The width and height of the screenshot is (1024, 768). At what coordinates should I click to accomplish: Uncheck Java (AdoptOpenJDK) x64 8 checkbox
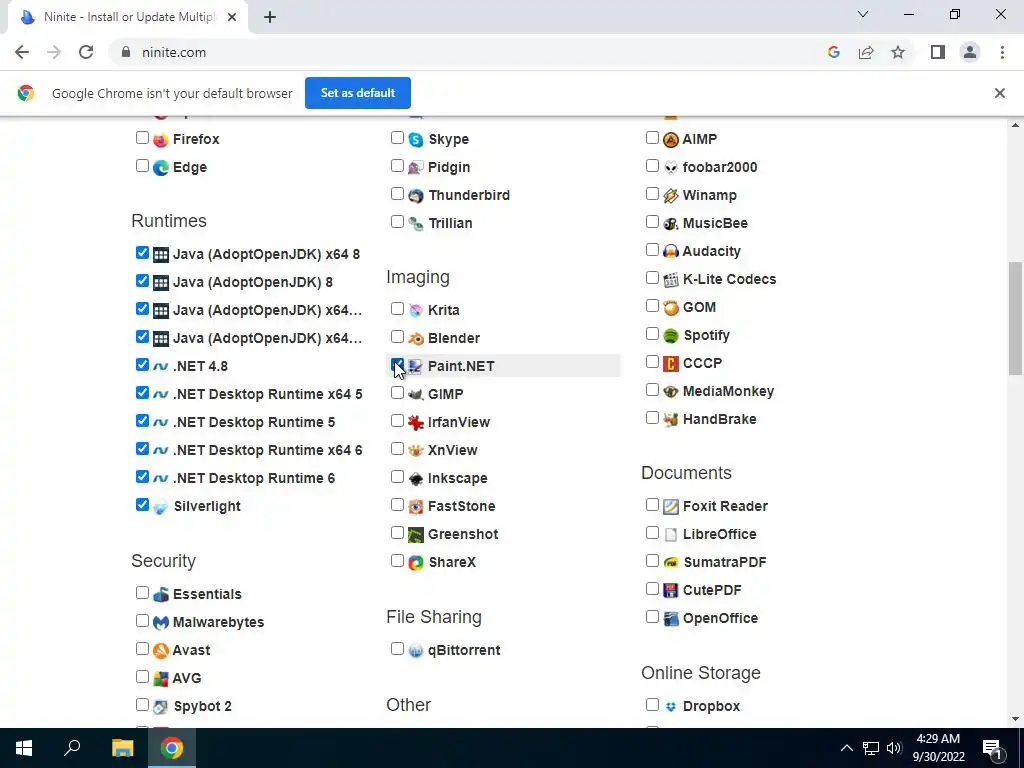point(142,253)
